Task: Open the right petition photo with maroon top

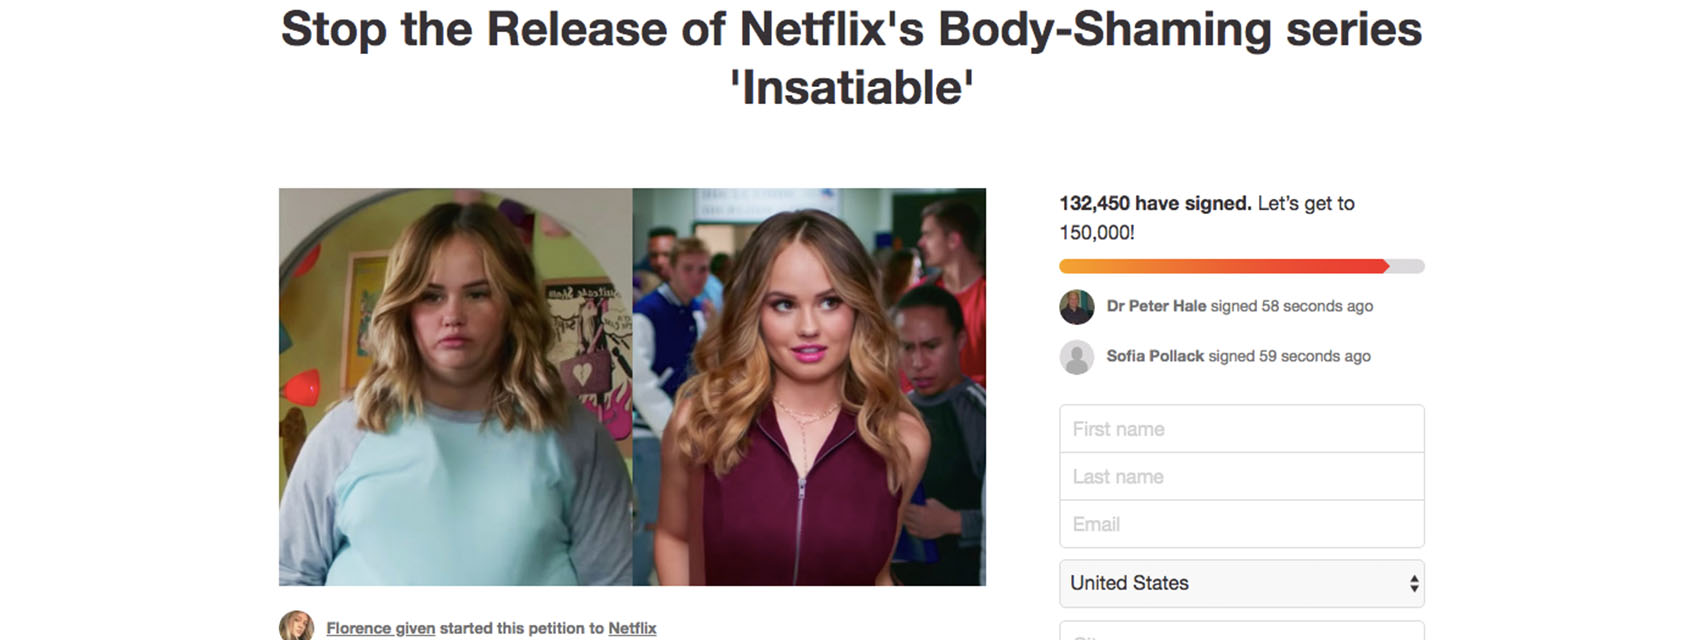Action: (809, 387)
